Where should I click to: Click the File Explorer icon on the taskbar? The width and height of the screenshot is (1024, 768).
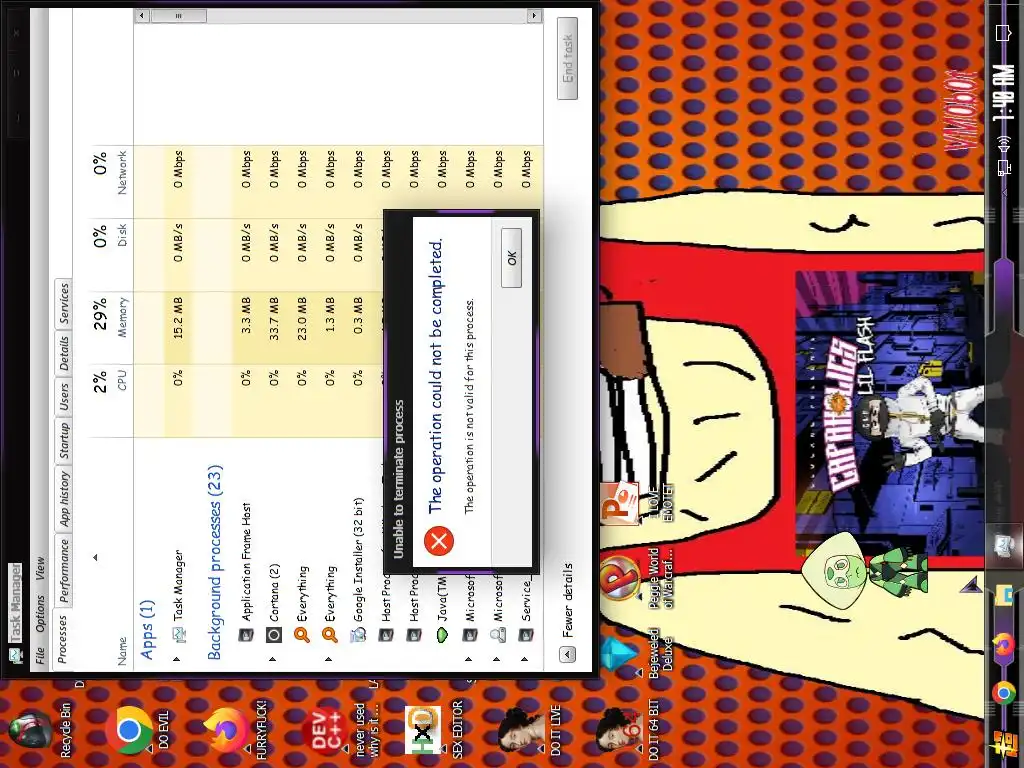coord(1004,594)
